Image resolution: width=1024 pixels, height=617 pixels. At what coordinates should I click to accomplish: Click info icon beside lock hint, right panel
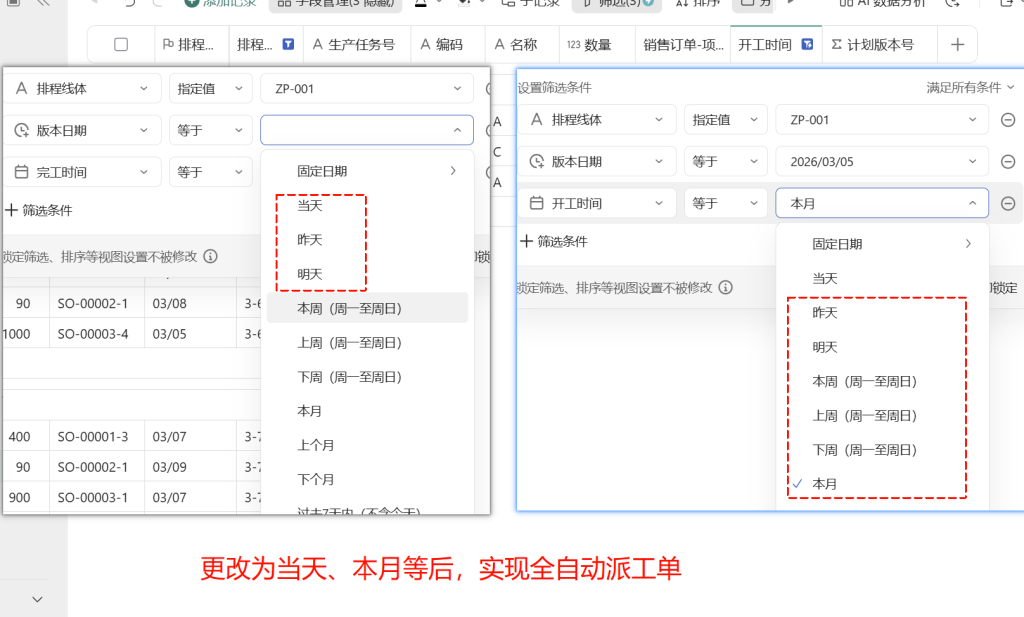(726, 287)
